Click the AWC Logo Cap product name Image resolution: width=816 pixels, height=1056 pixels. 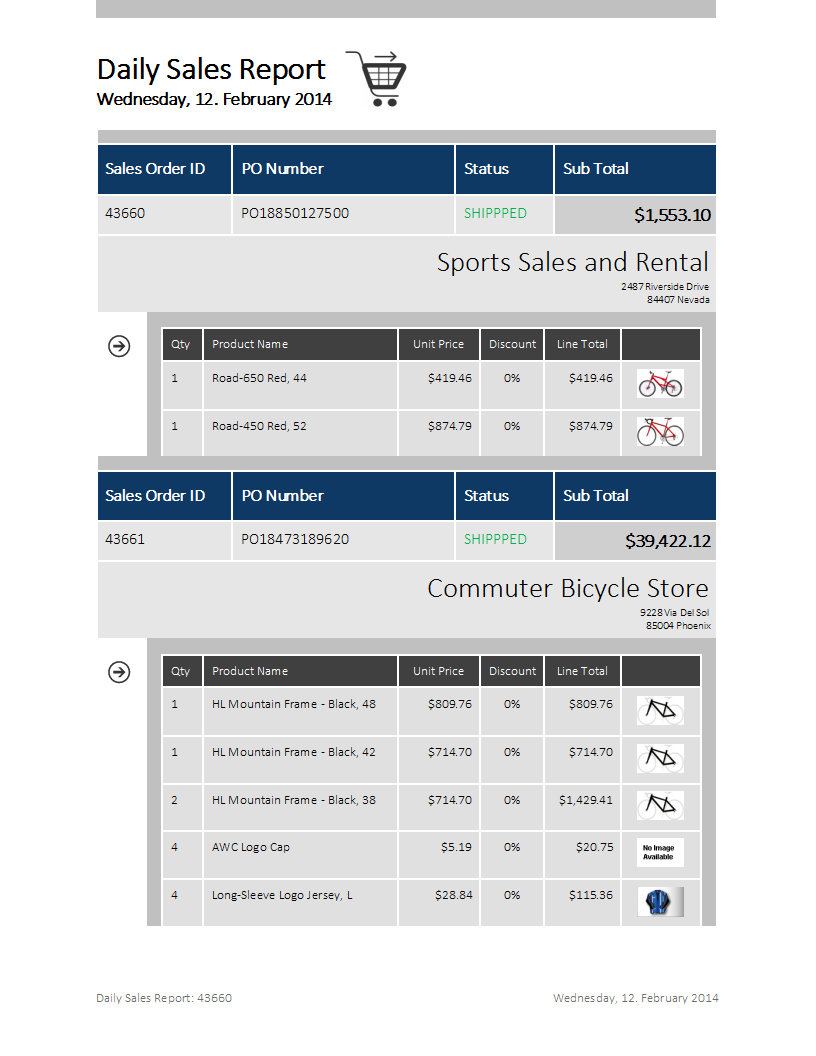[x=250, y=847]
